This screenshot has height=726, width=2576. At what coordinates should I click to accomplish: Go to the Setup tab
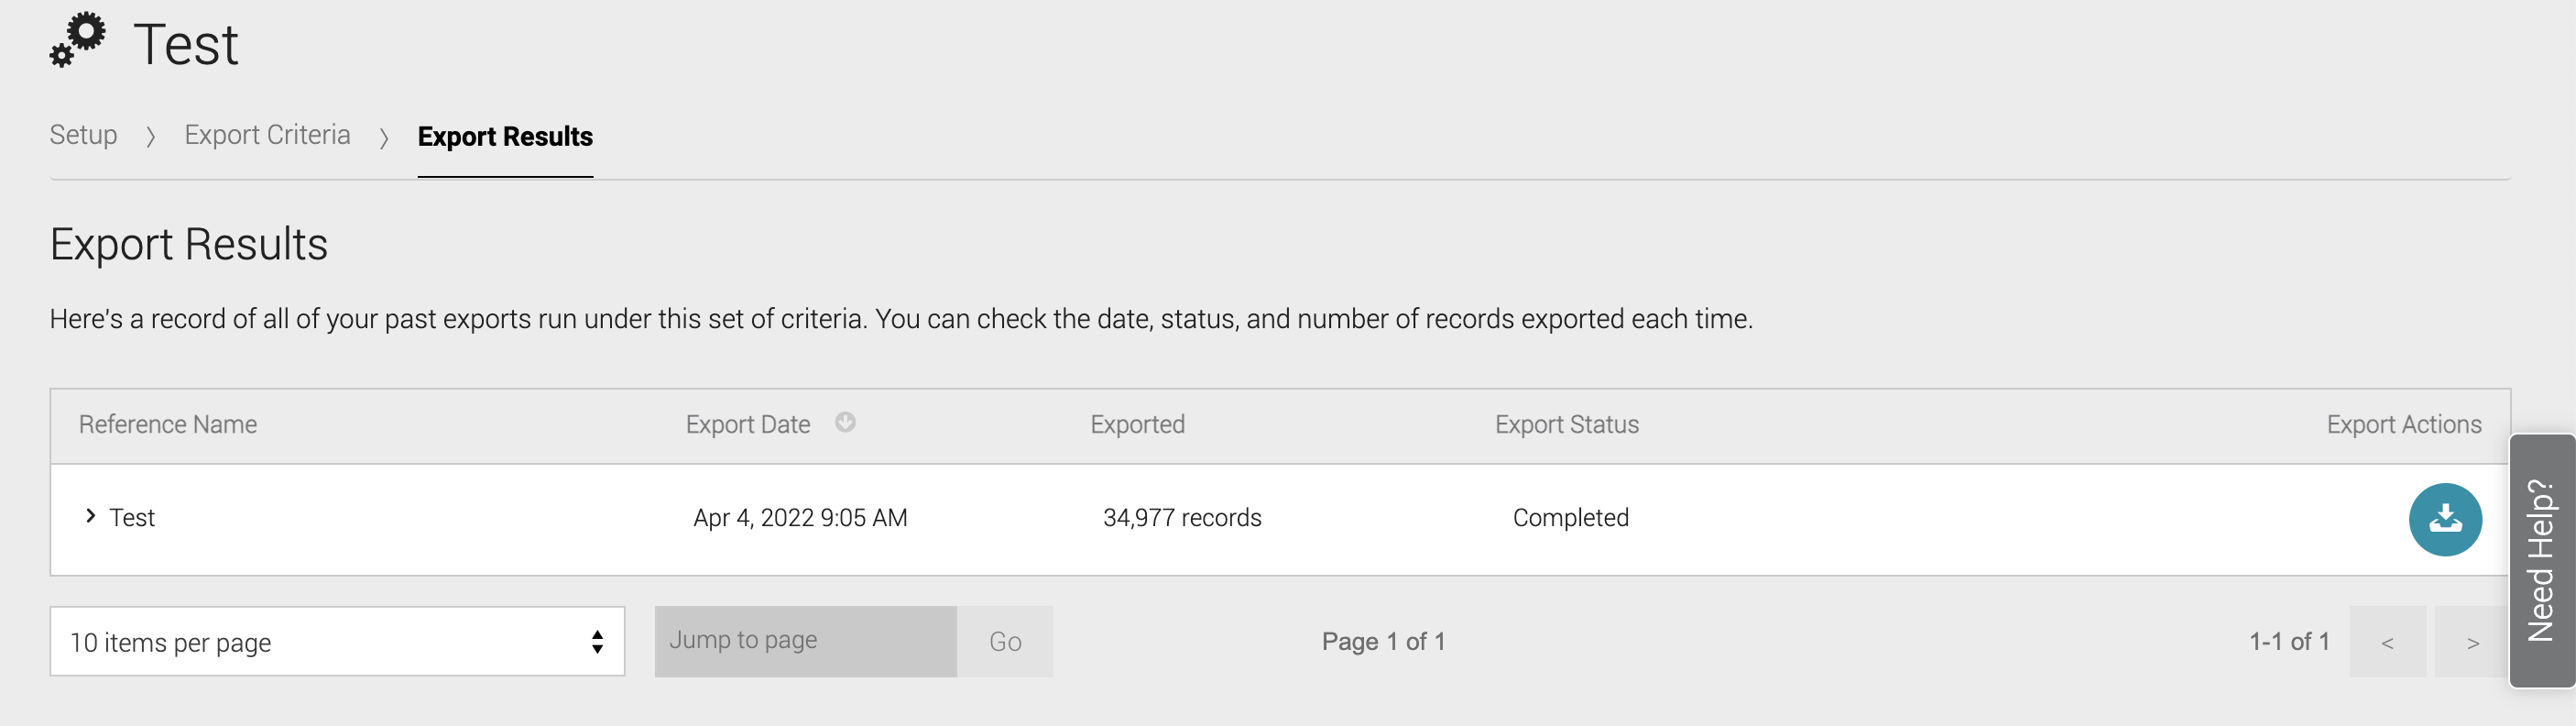point(83,135)
